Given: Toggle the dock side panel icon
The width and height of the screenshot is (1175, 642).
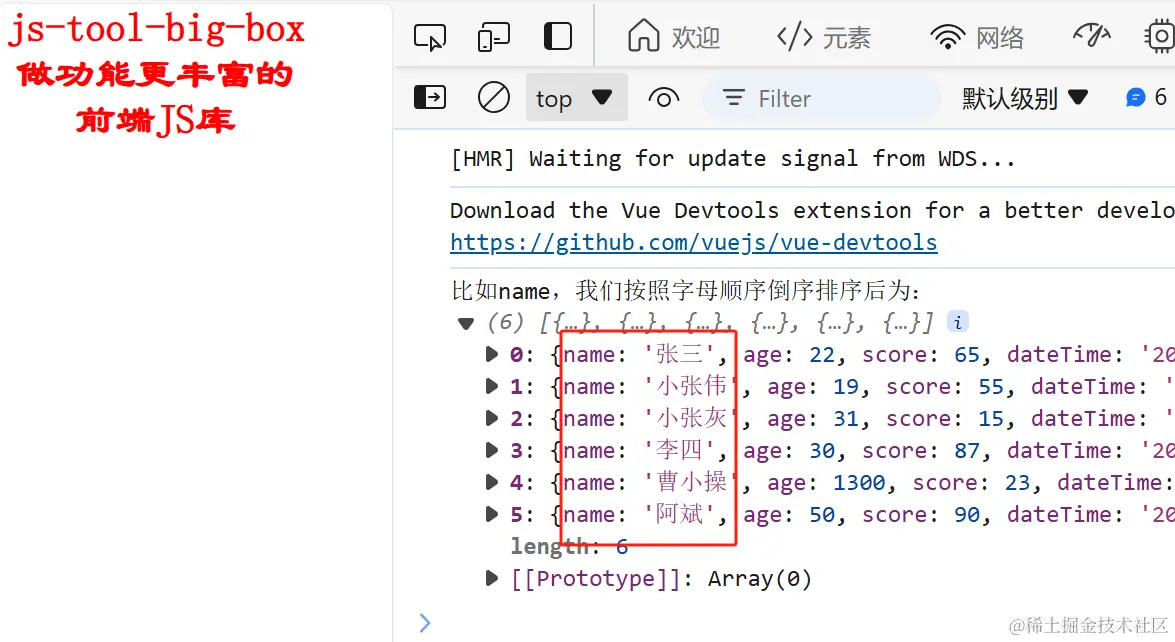Looking at the screenshot, I should [x=558, y=36].
